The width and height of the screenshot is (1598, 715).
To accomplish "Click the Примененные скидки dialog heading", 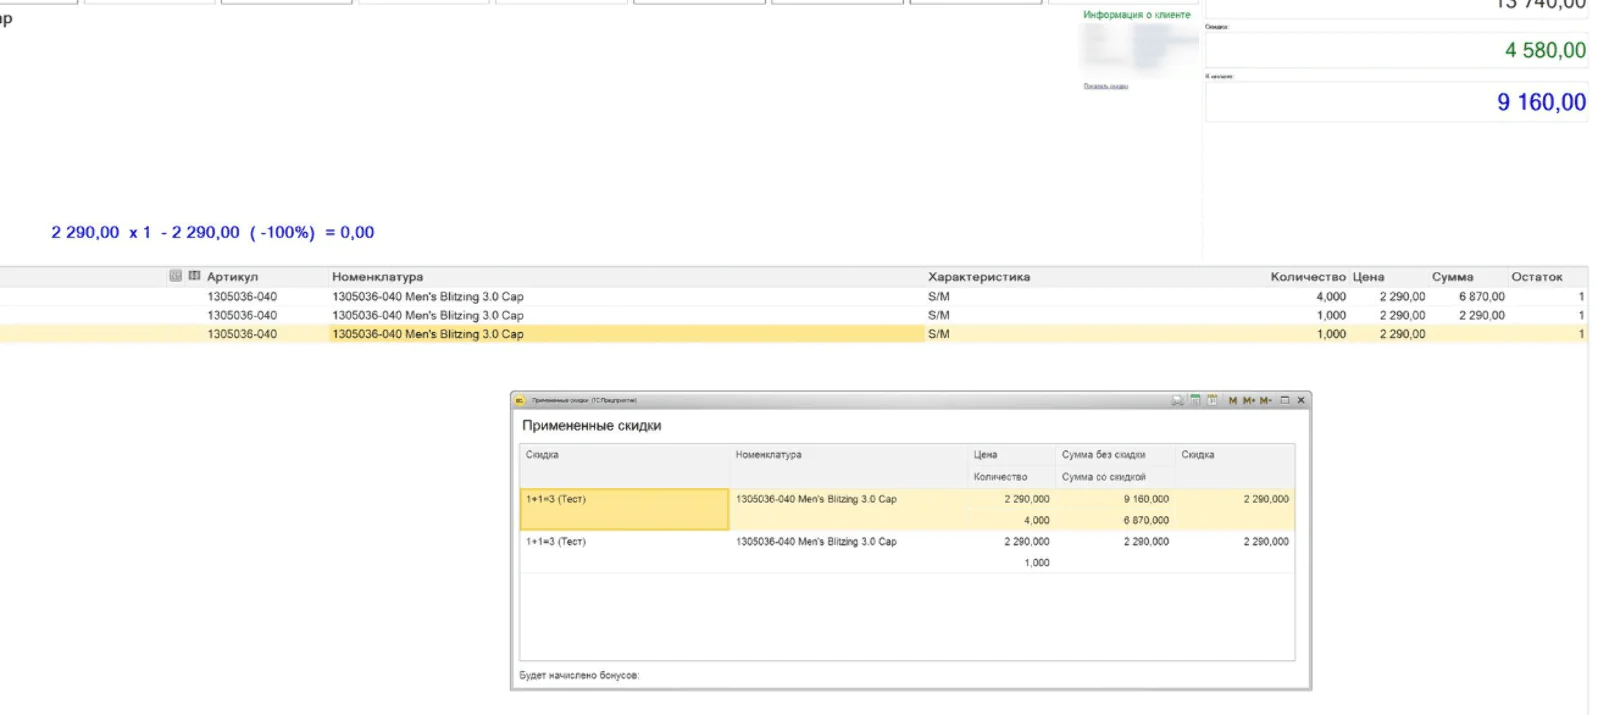I will [591, 426].
